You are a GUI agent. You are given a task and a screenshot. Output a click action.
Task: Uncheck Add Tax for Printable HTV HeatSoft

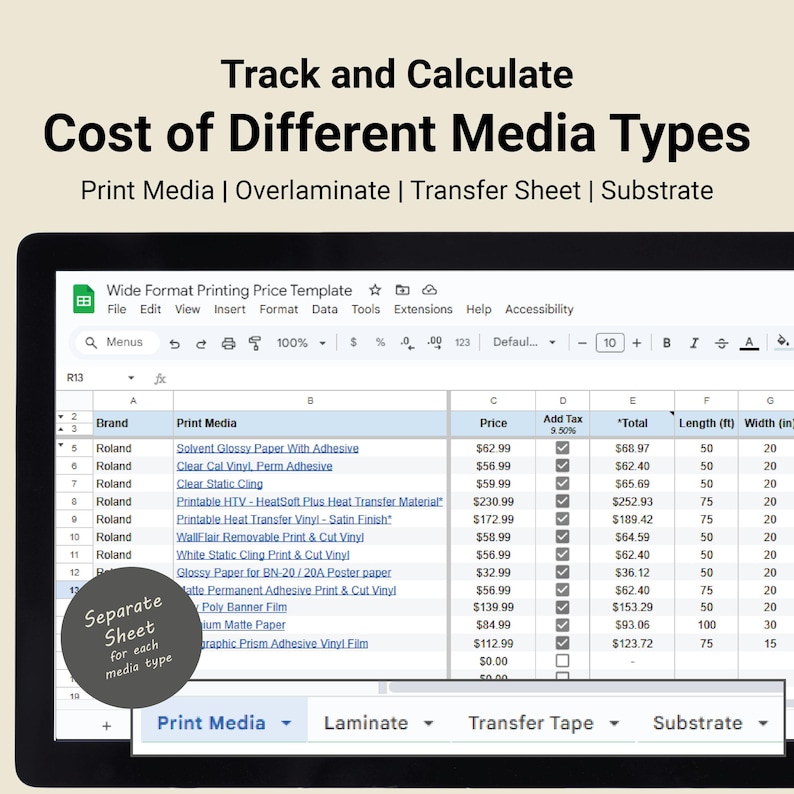point(562,501)
